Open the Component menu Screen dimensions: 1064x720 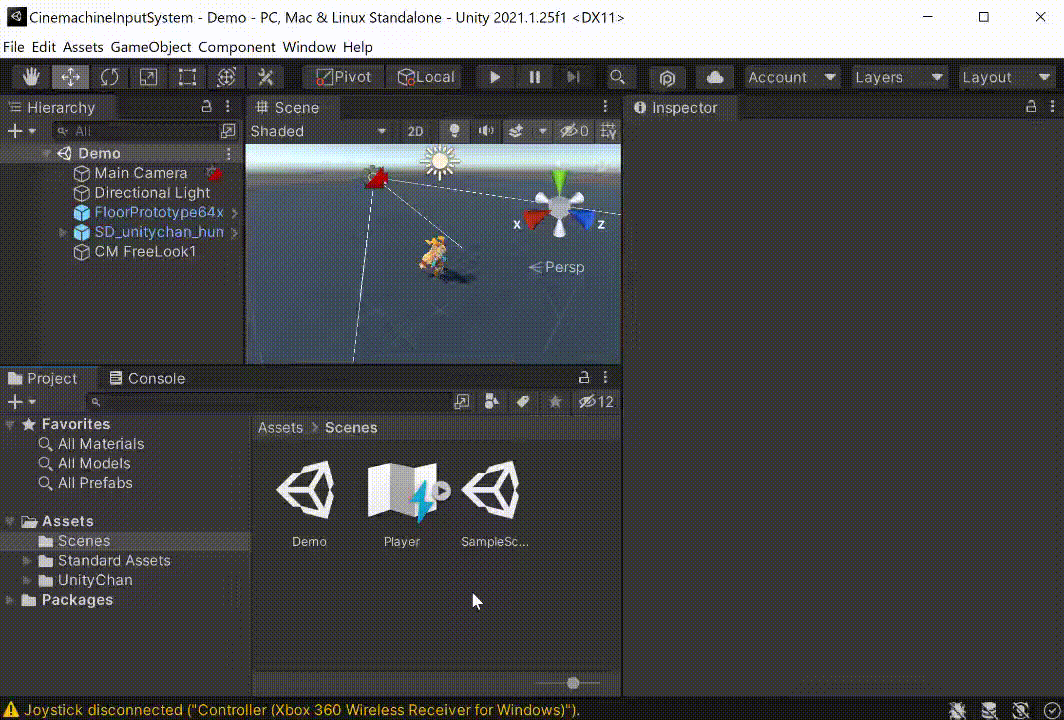click(237, 47)
